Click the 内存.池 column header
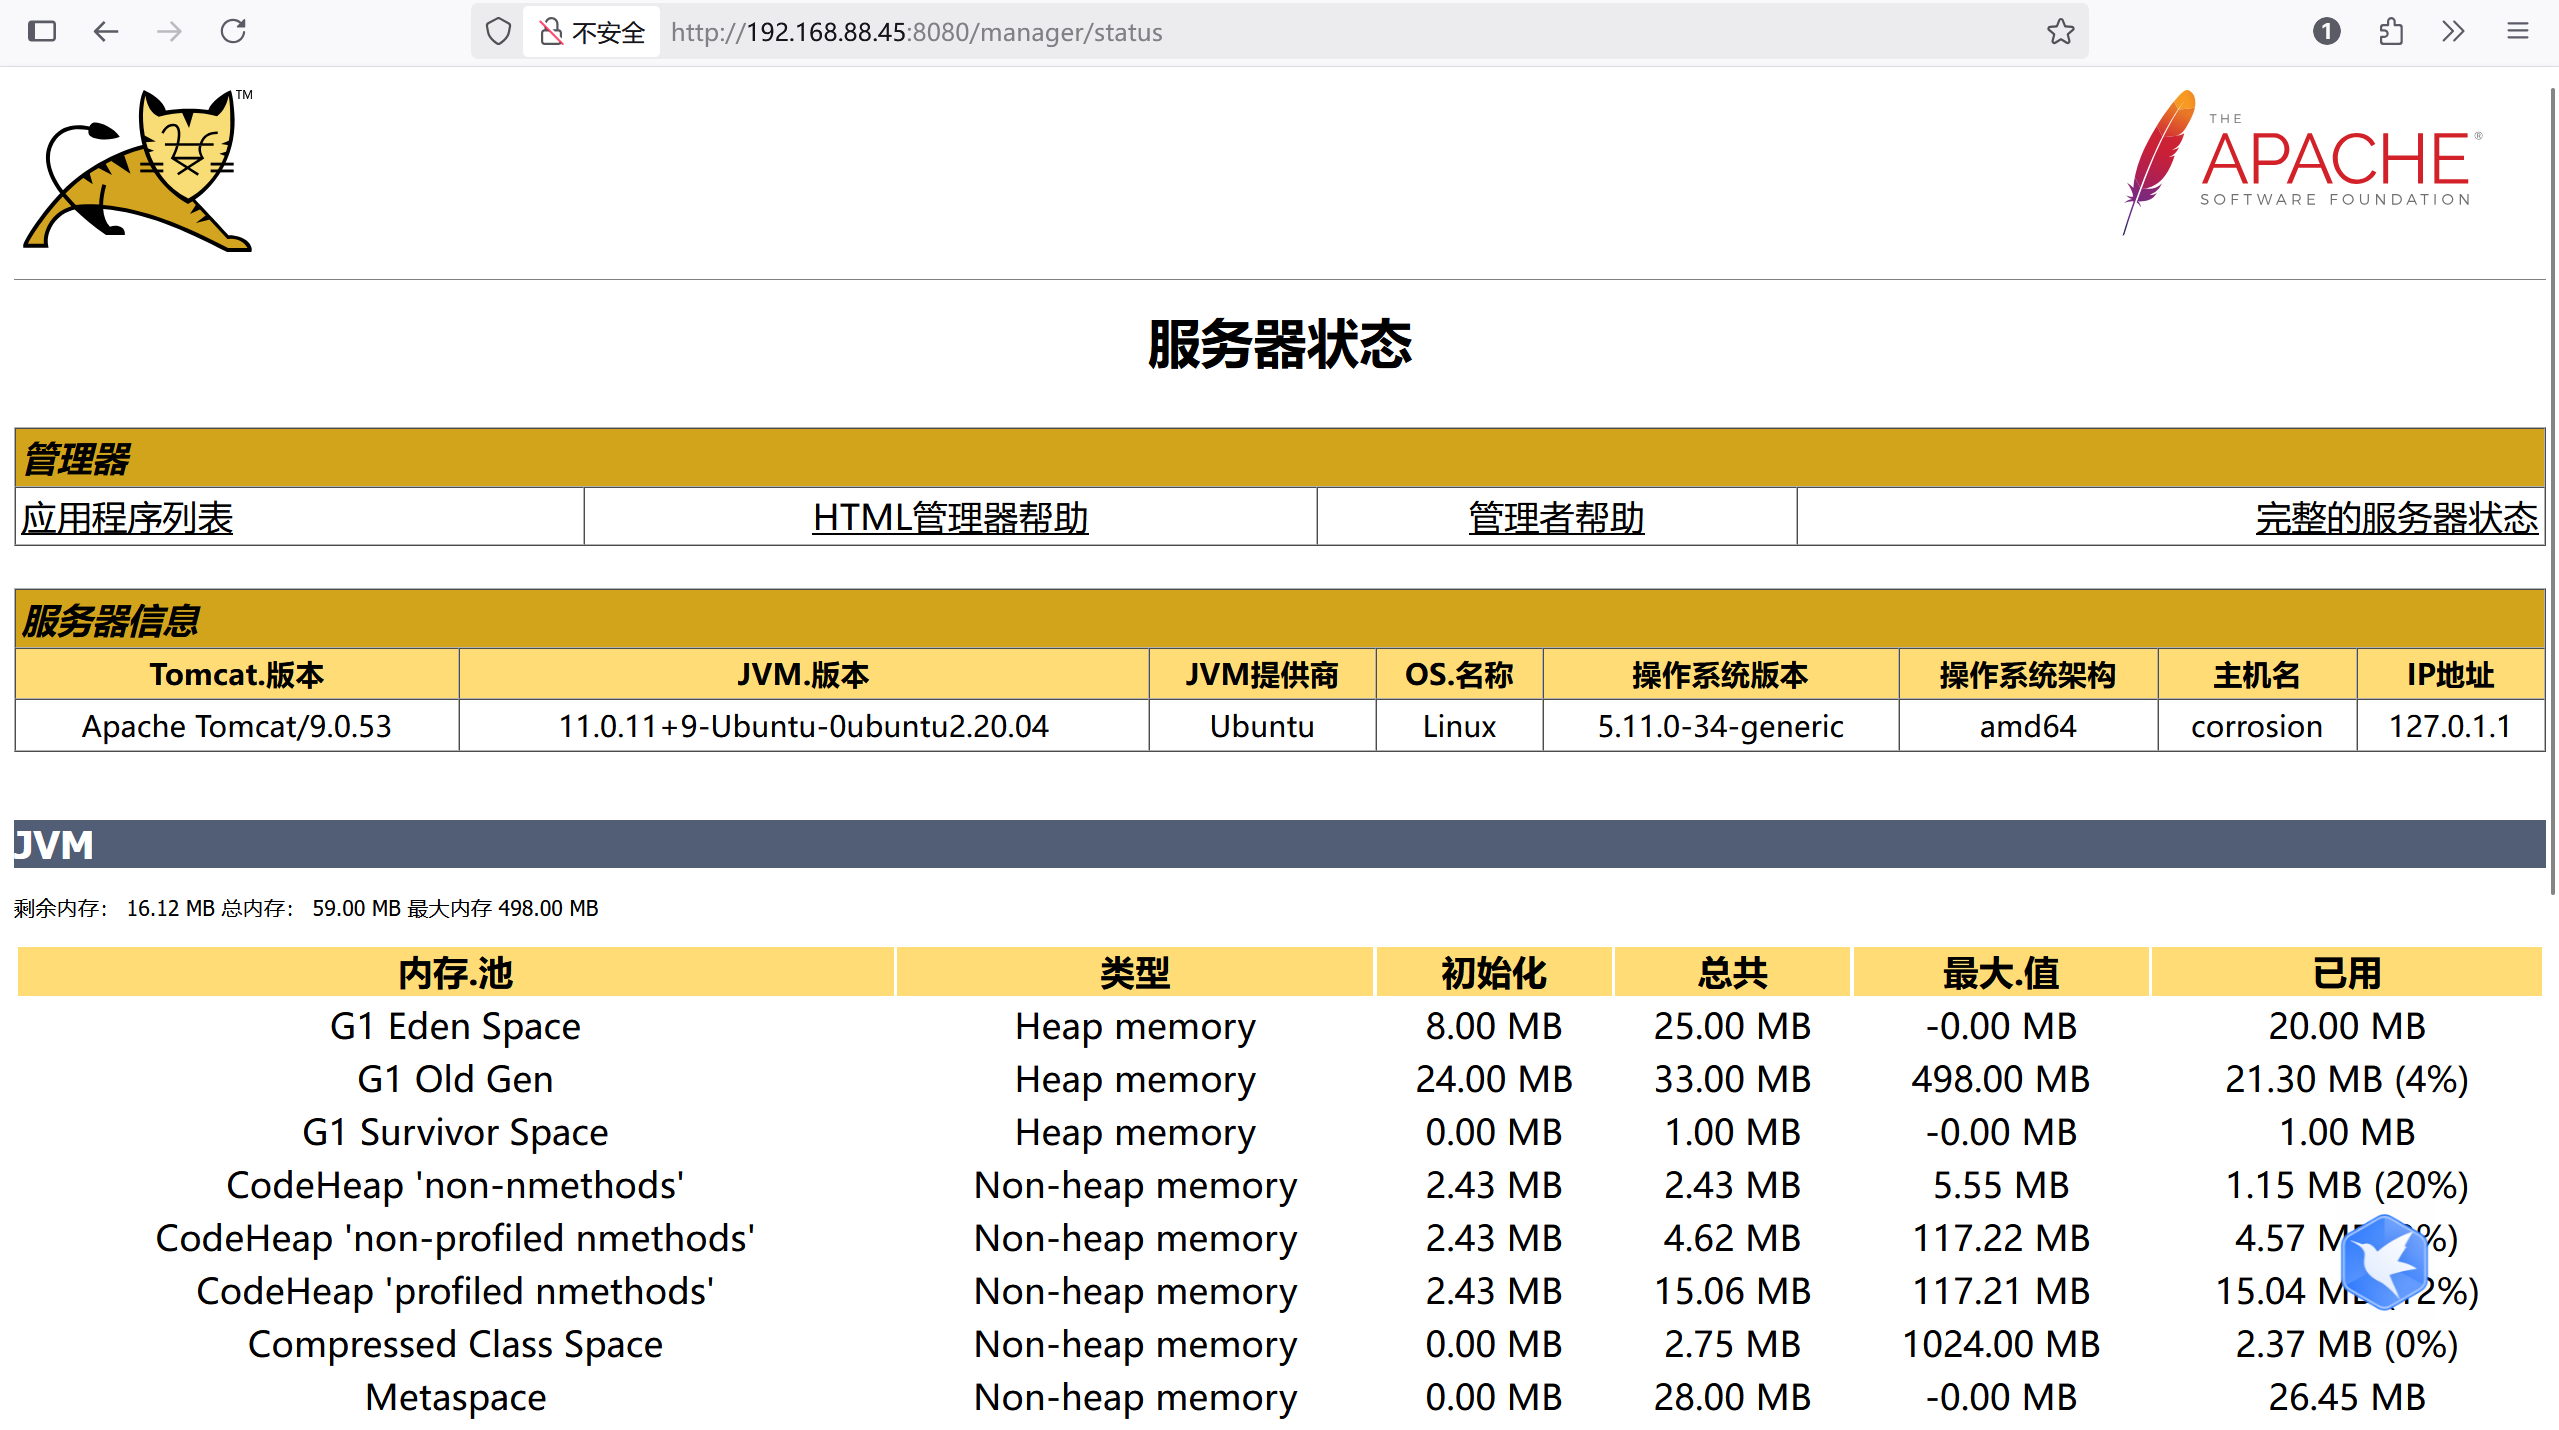The width and height of the screenshot is (2559, 1430). [x=455, y=972]
